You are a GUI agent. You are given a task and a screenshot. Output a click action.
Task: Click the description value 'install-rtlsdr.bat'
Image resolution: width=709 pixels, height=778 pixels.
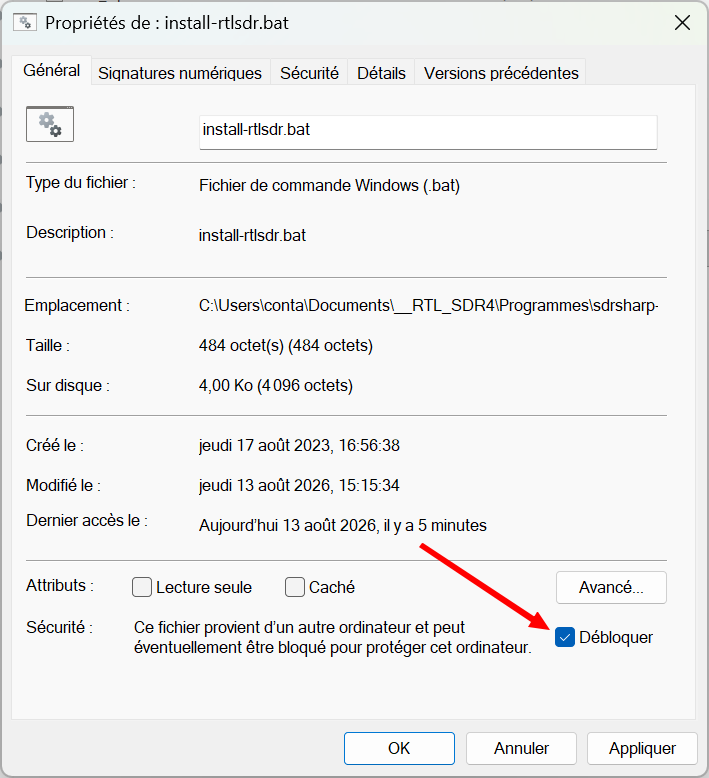click(252, 235)
